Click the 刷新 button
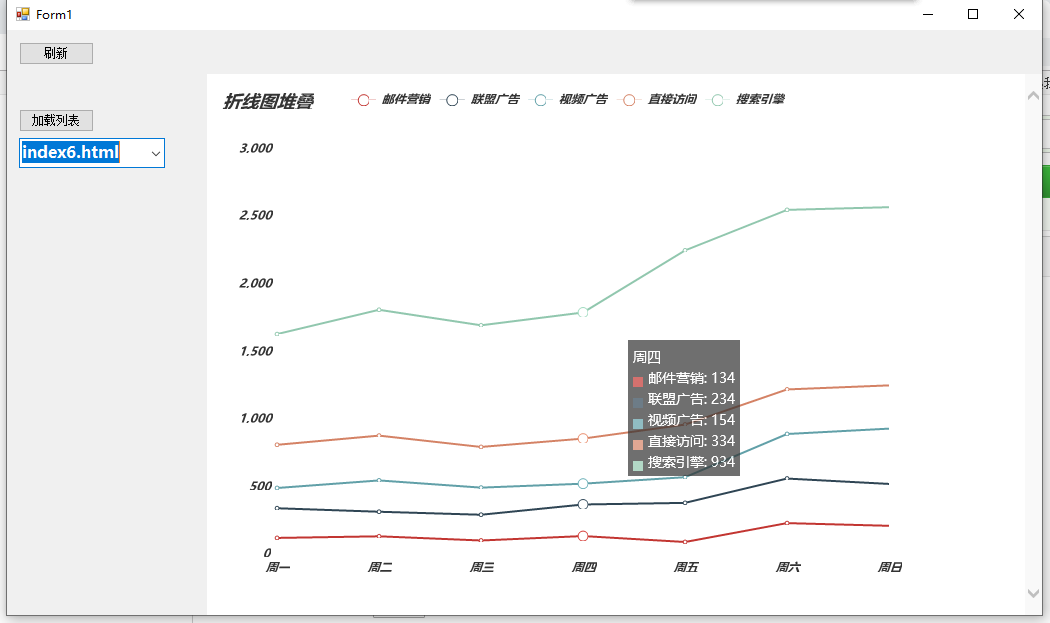Viewport: 1050px width, 623px height. (x=56, y=54)
